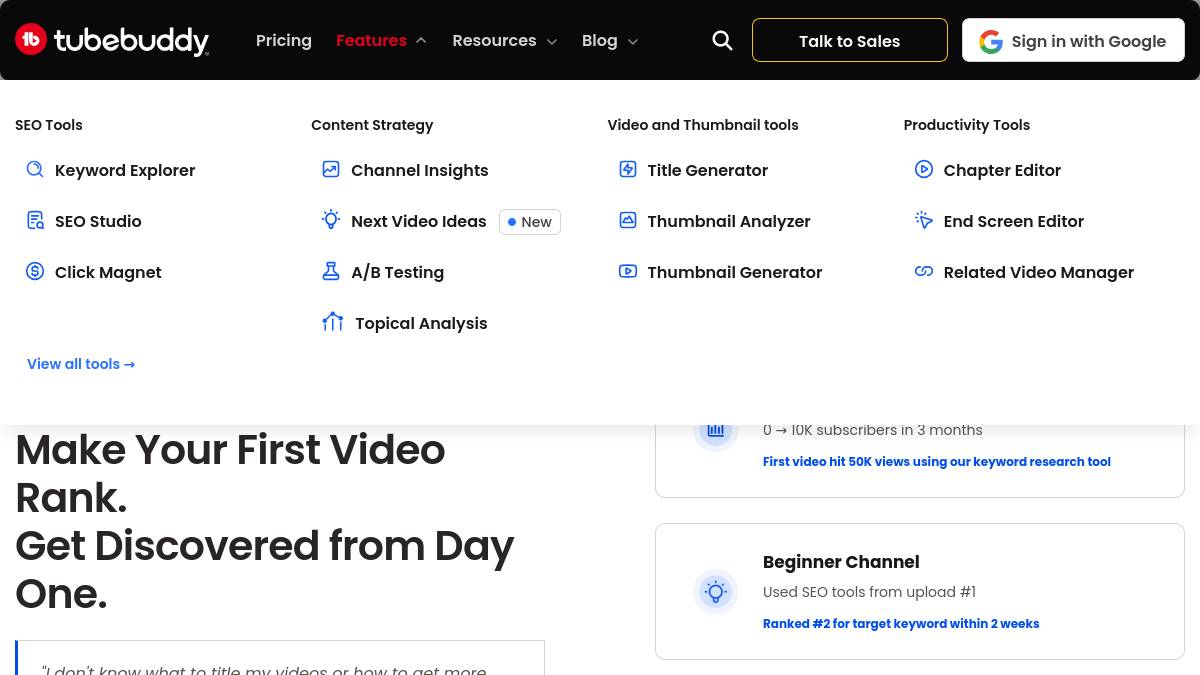Click the Beginner Channel card title

[x=841, y=562]
